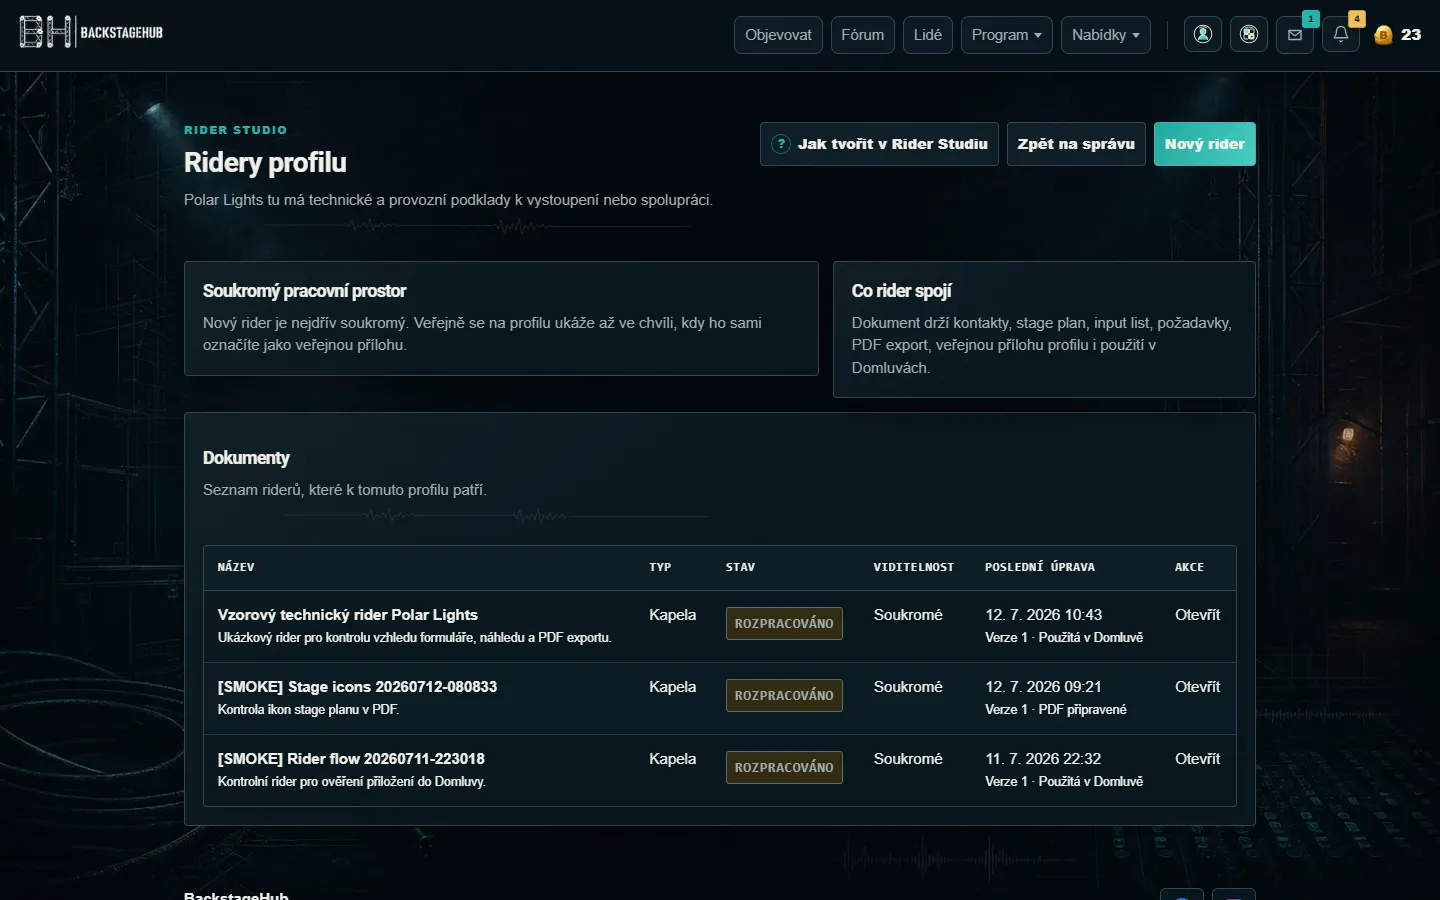Open the user profile avatar icon
1440x900 pixels.
click(x=1203, y=34)
